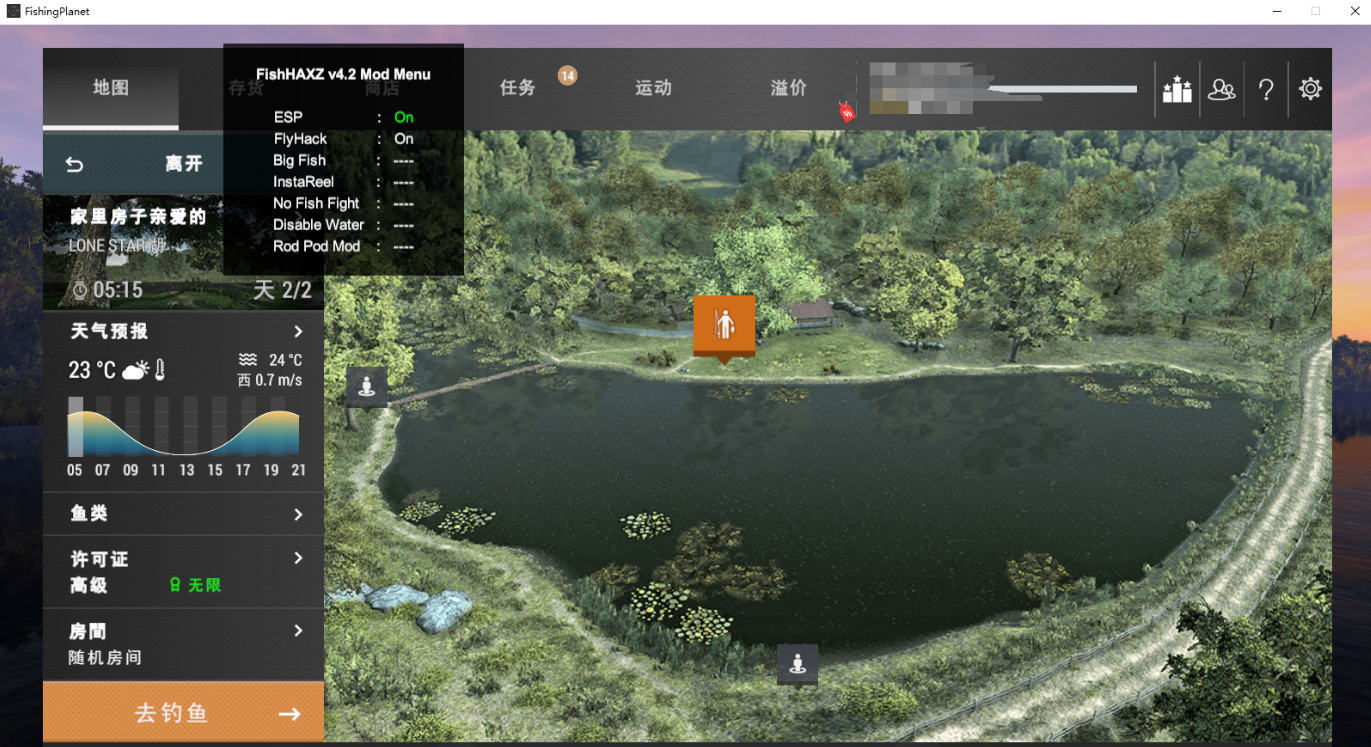The width and height of the screenshot is (1371, 747).
Task: Open the 运动 tab
Action: click(x=653, y=88)
